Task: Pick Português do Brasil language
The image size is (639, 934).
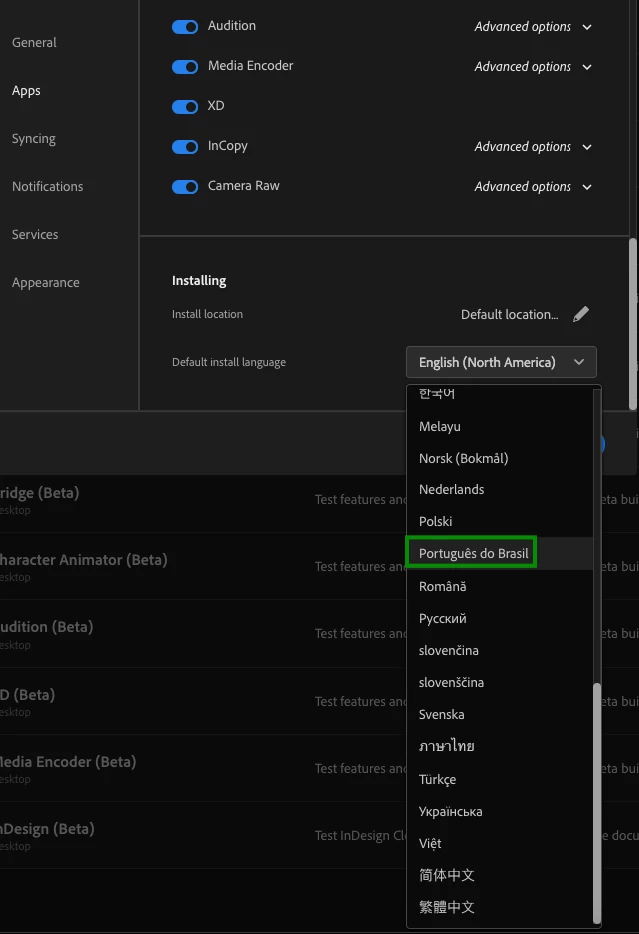Action: [x=500, y=553]
